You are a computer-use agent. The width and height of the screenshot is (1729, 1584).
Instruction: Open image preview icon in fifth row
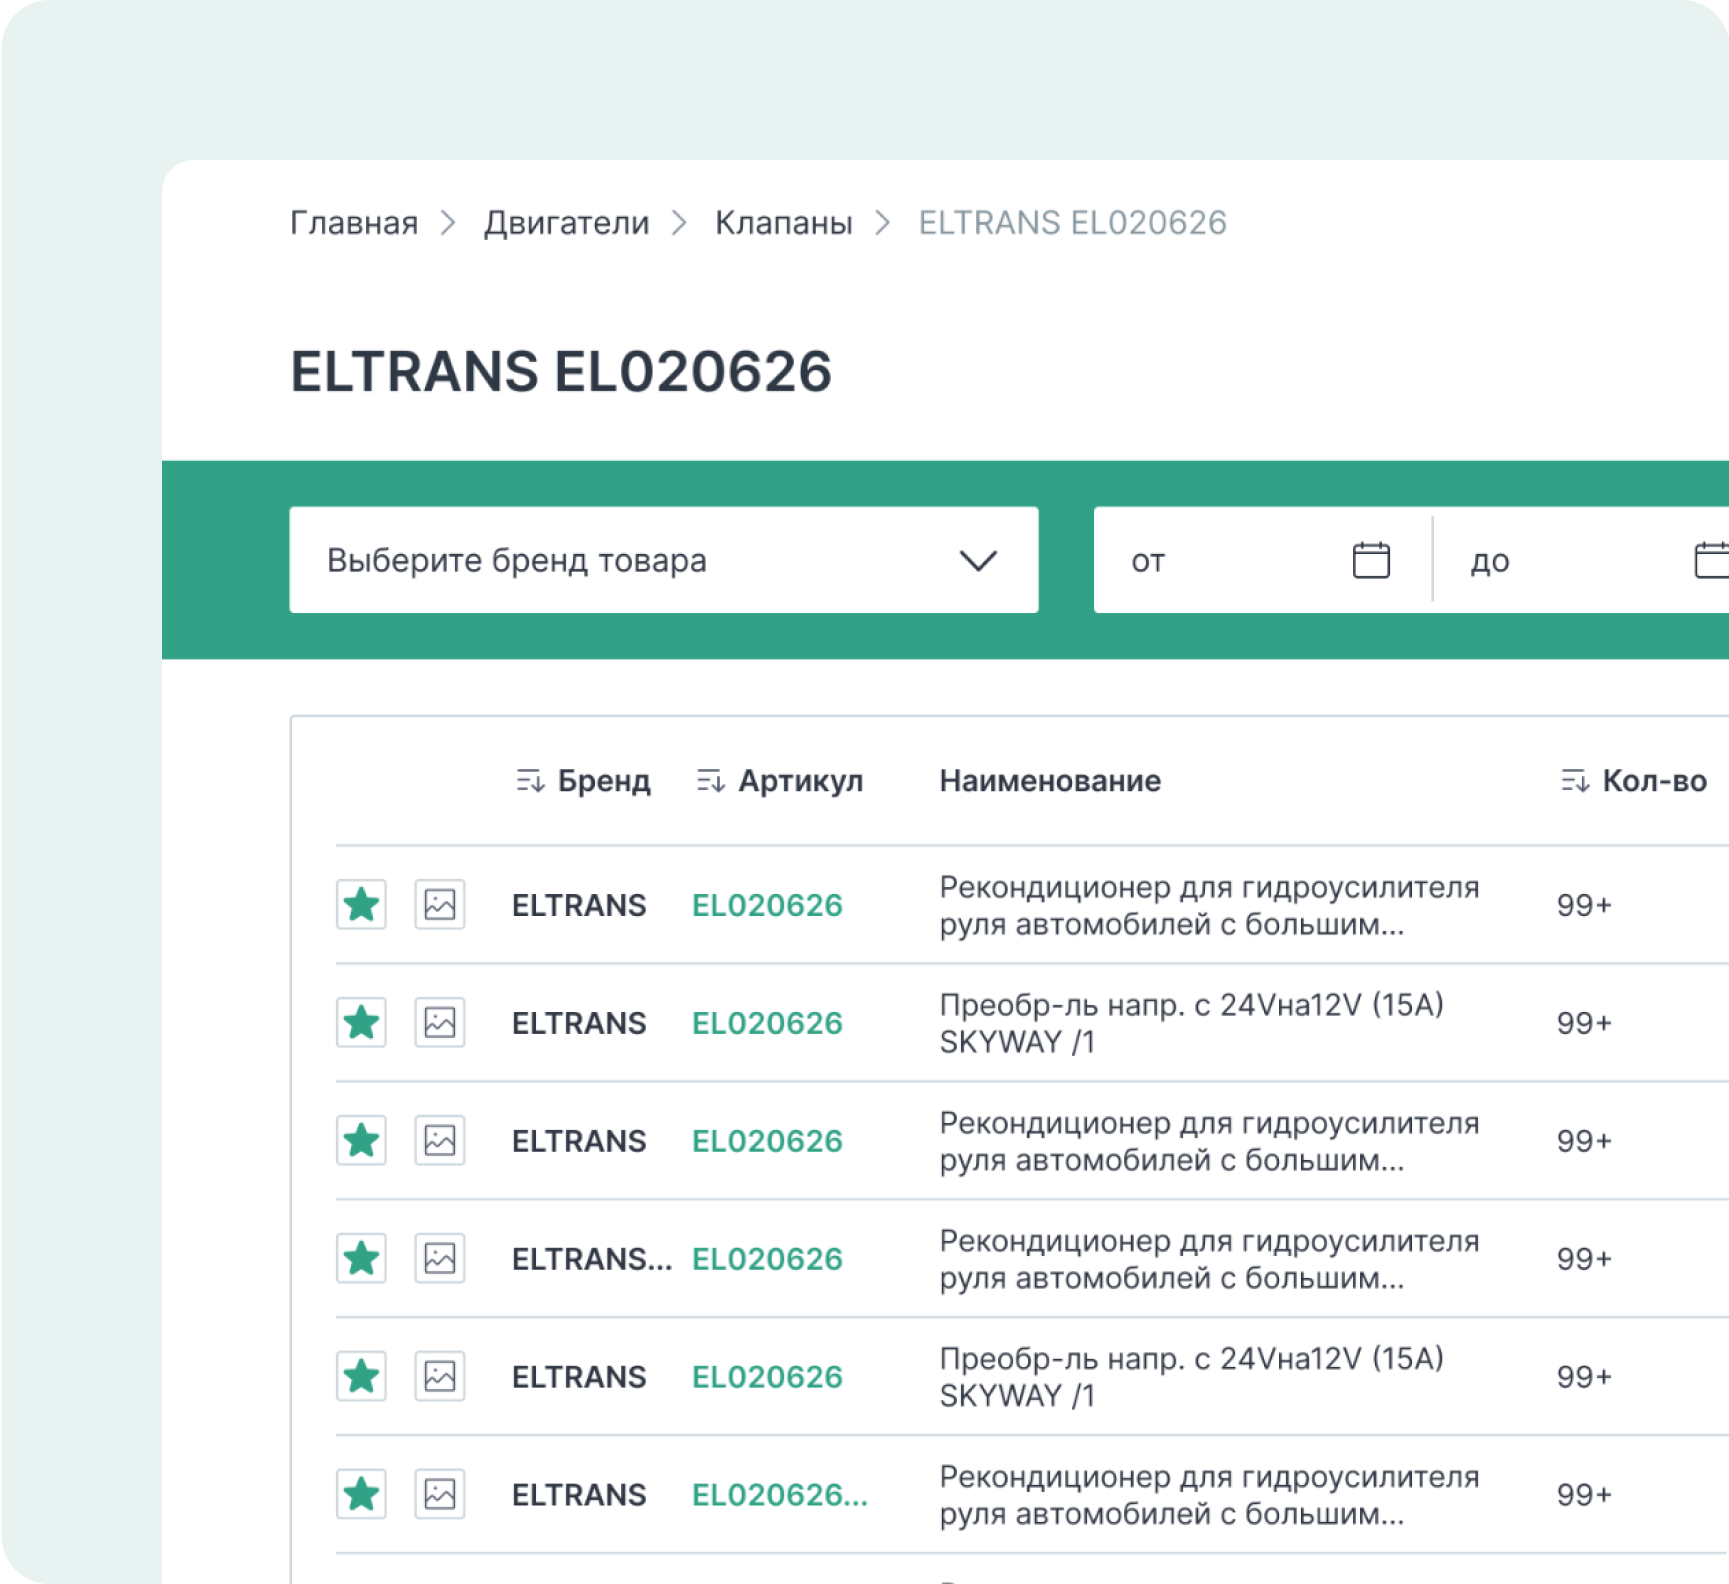[440, 1377]
